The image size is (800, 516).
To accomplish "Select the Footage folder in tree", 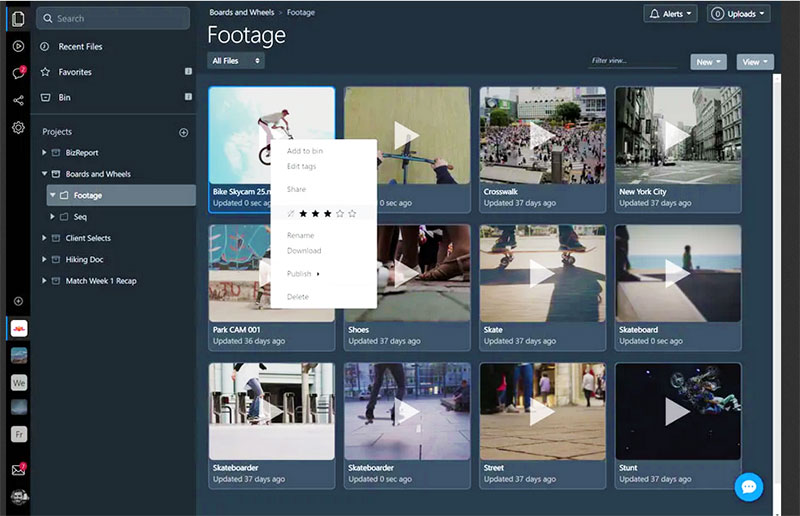I will [x=121, y=195].
